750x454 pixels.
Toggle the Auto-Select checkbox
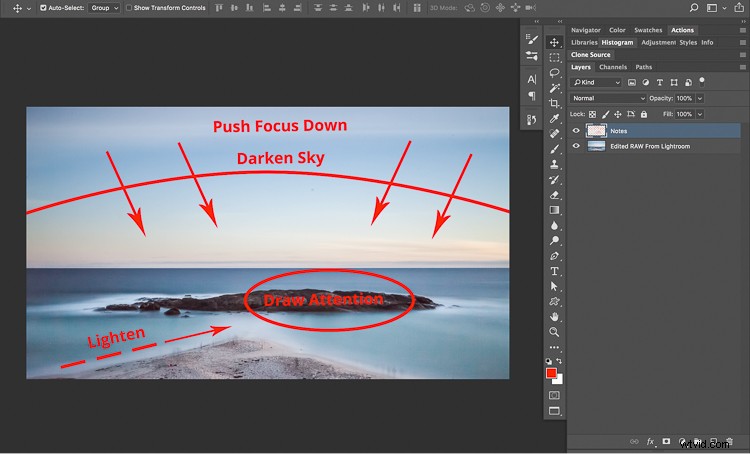(43, 8)
